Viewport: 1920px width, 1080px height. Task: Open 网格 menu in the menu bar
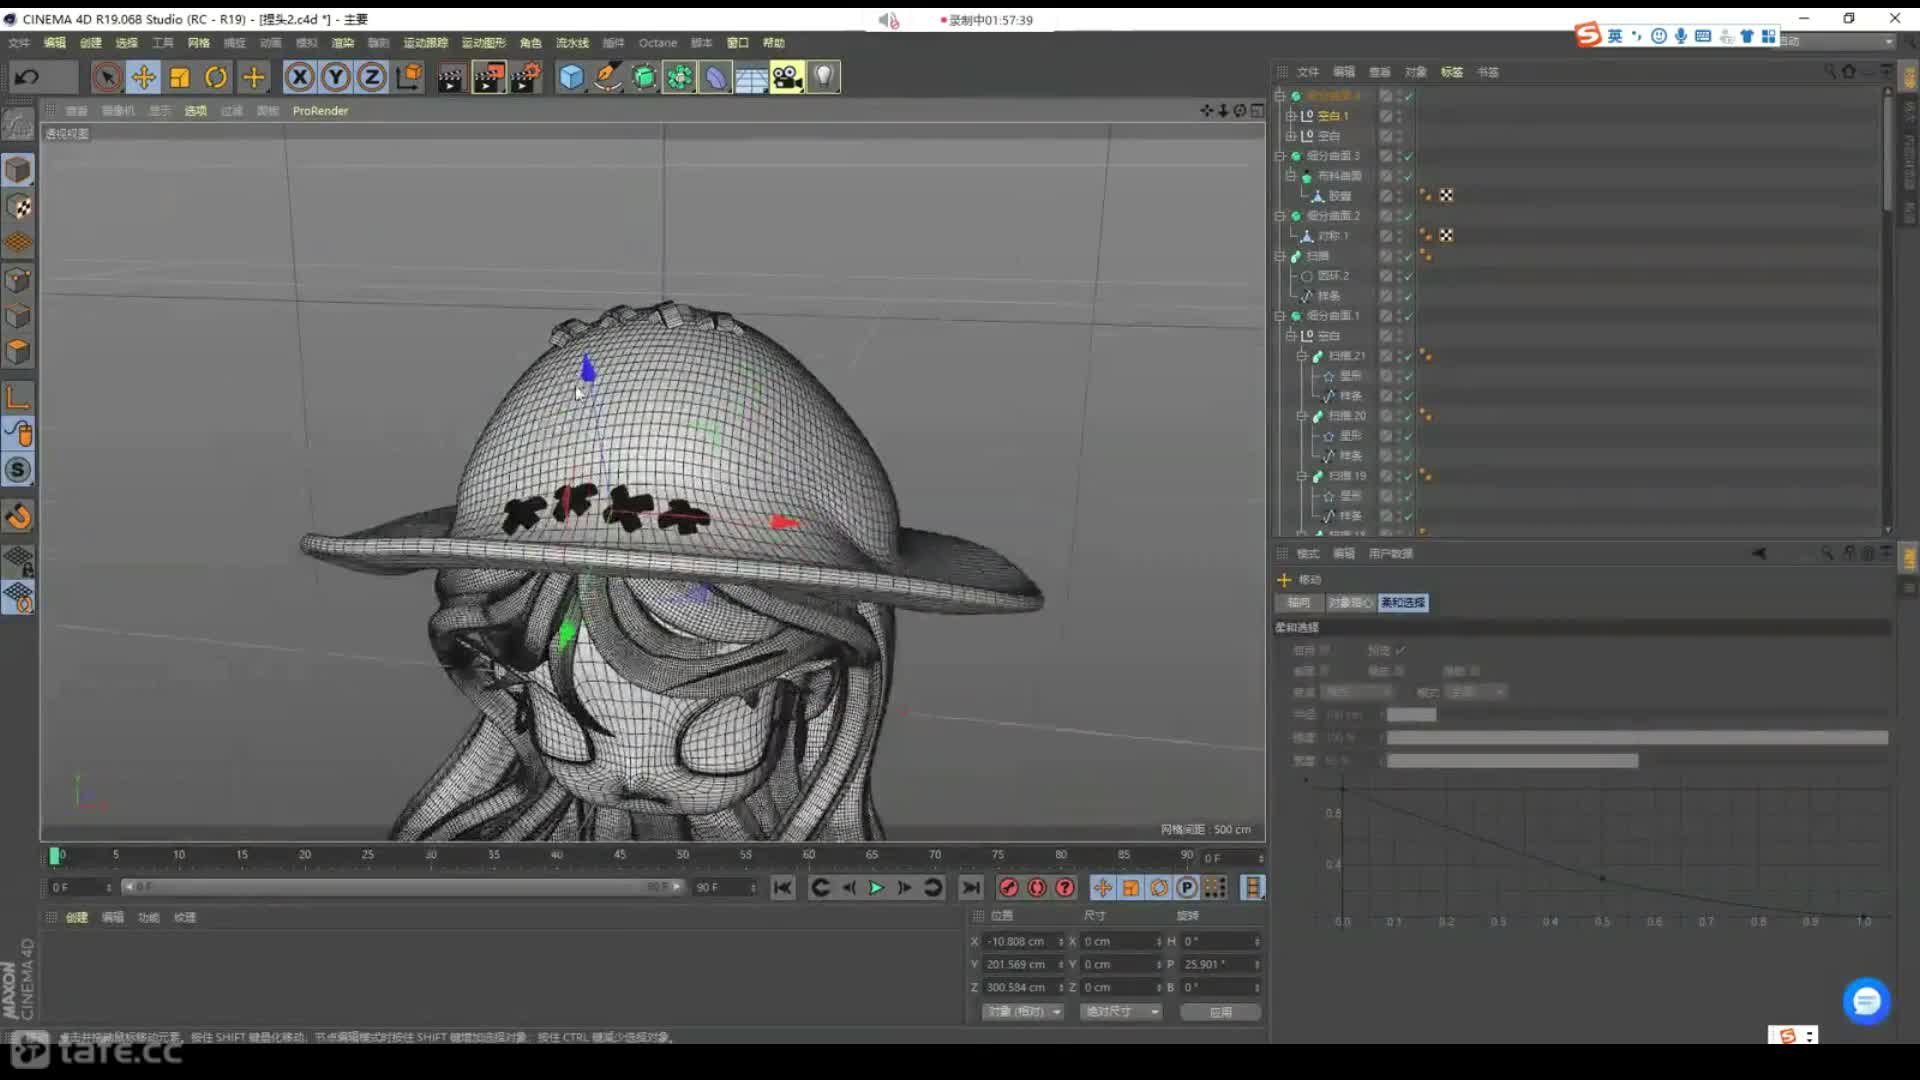pyautogui.click(x=198, y=43)
